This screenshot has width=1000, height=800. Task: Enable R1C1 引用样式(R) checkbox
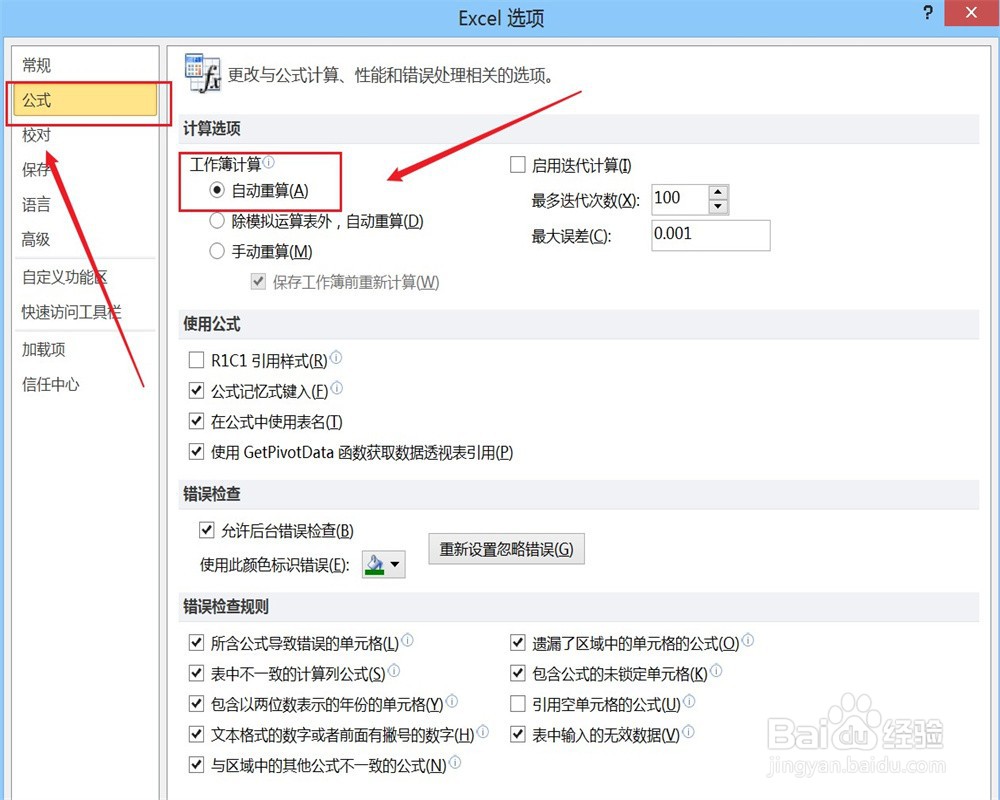[x=196, y=360]
